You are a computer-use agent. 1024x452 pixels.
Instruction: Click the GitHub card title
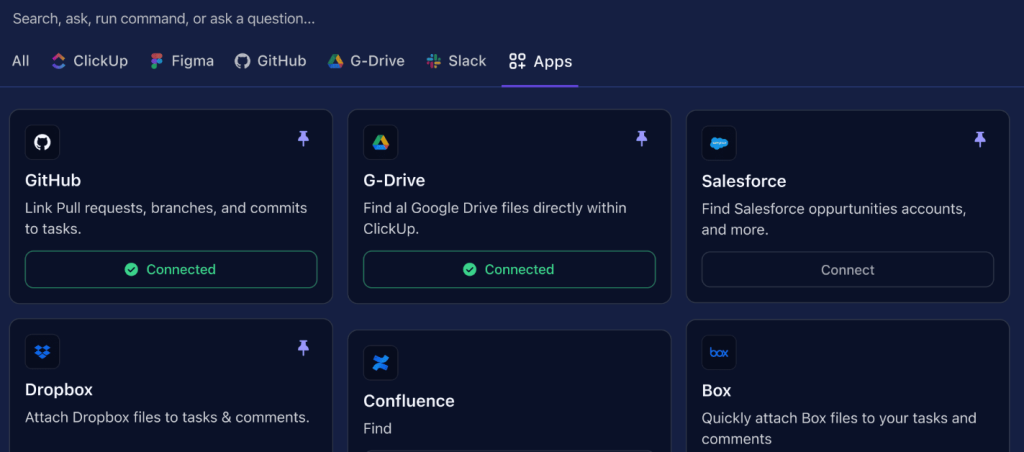tap(53, 180)
